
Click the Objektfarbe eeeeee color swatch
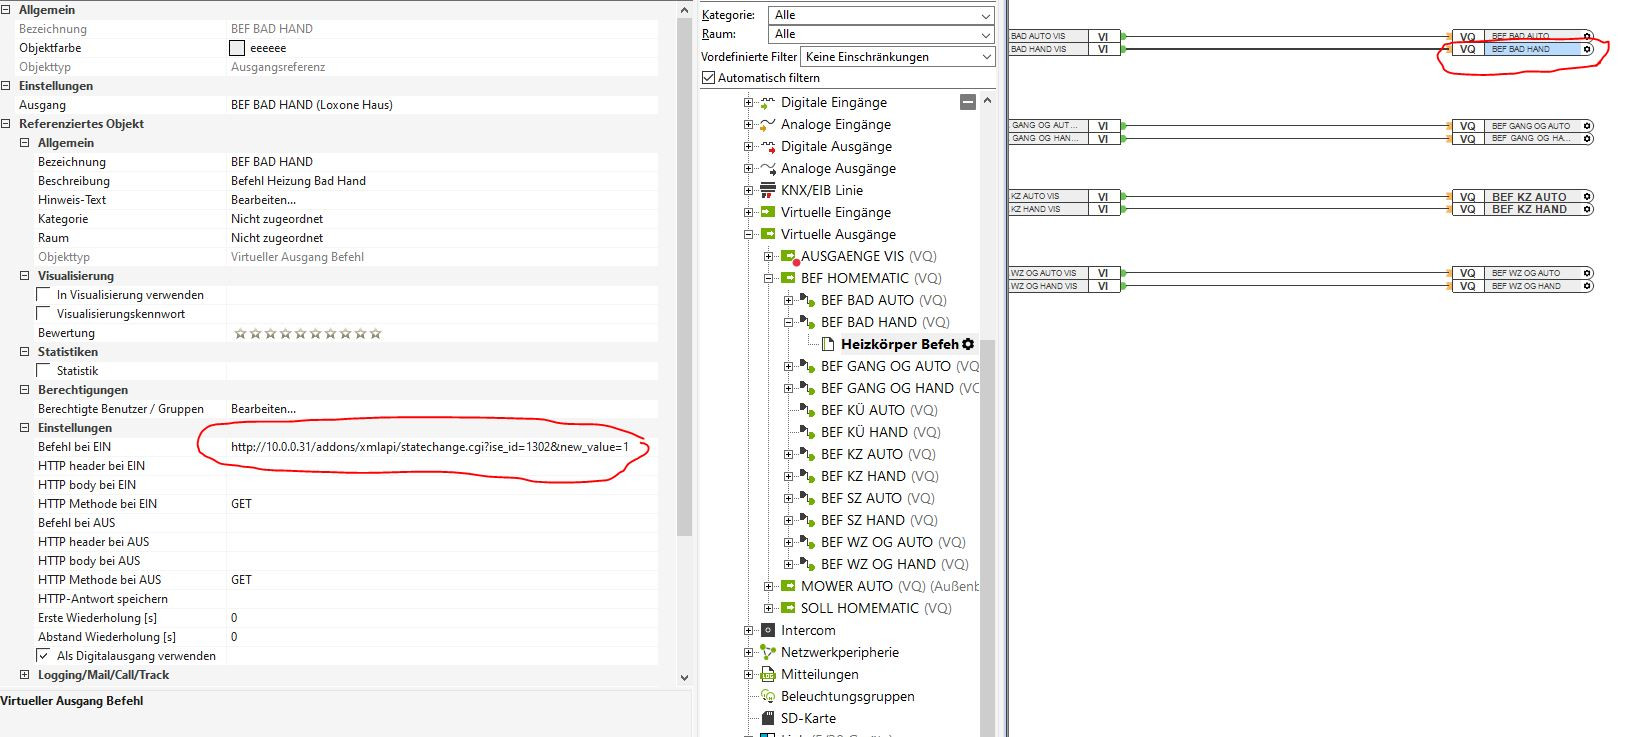[x=237, y=48]
